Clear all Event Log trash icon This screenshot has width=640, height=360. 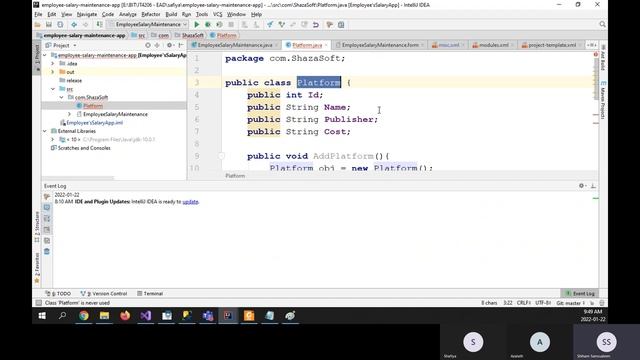(47, 251)
